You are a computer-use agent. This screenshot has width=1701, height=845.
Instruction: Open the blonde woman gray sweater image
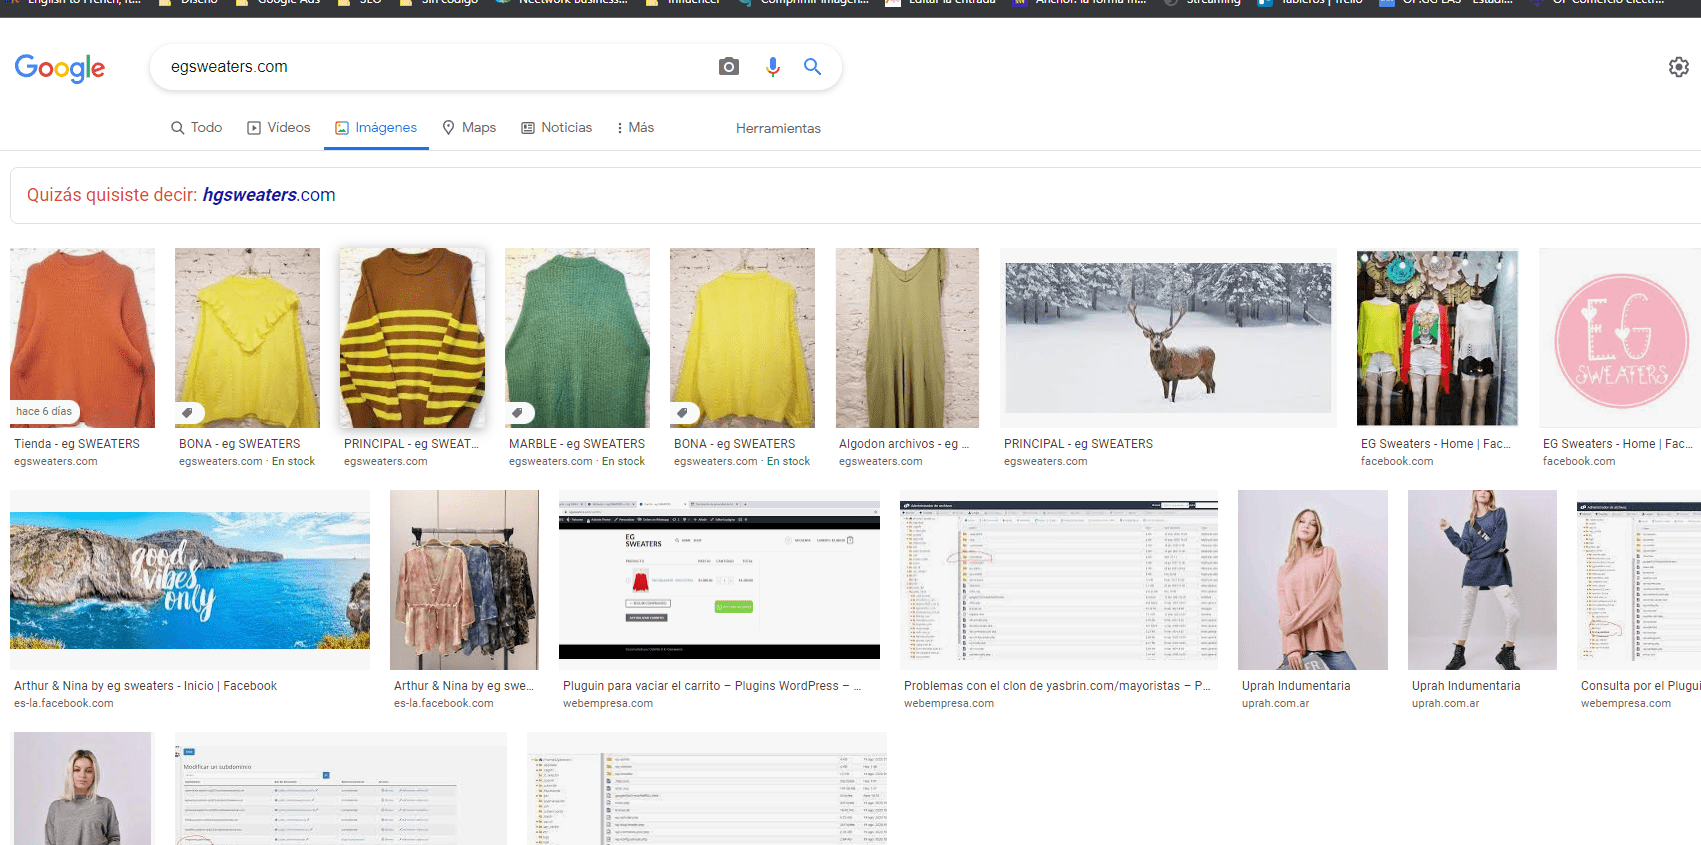tap(81, 788)
